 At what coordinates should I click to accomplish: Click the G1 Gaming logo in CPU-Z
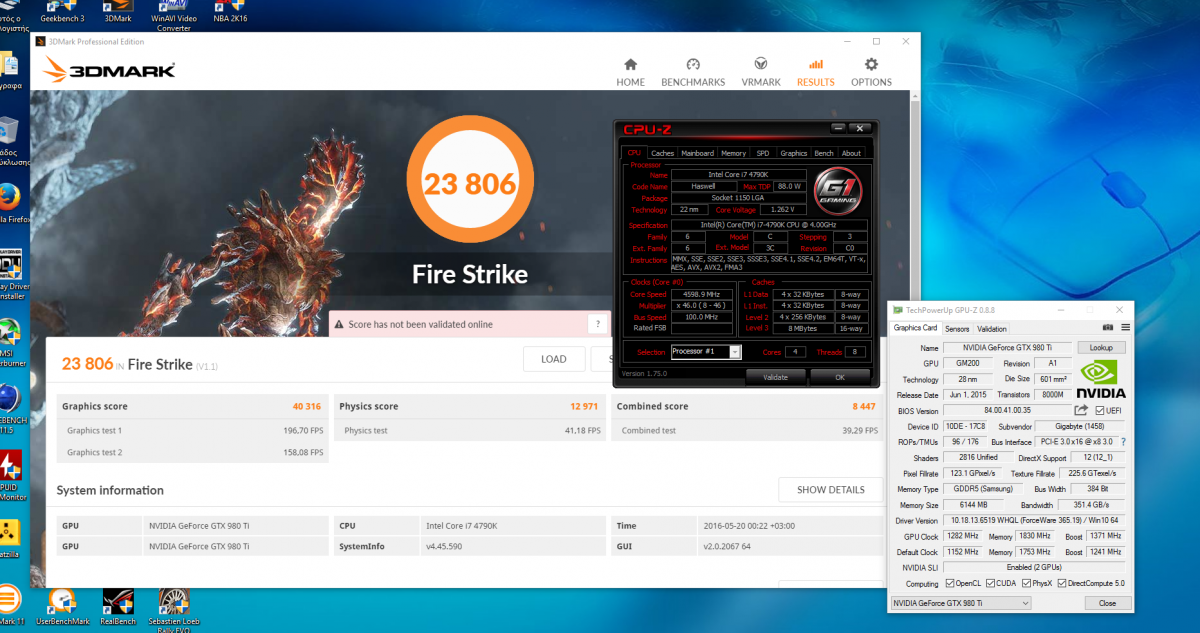(837, 190)
